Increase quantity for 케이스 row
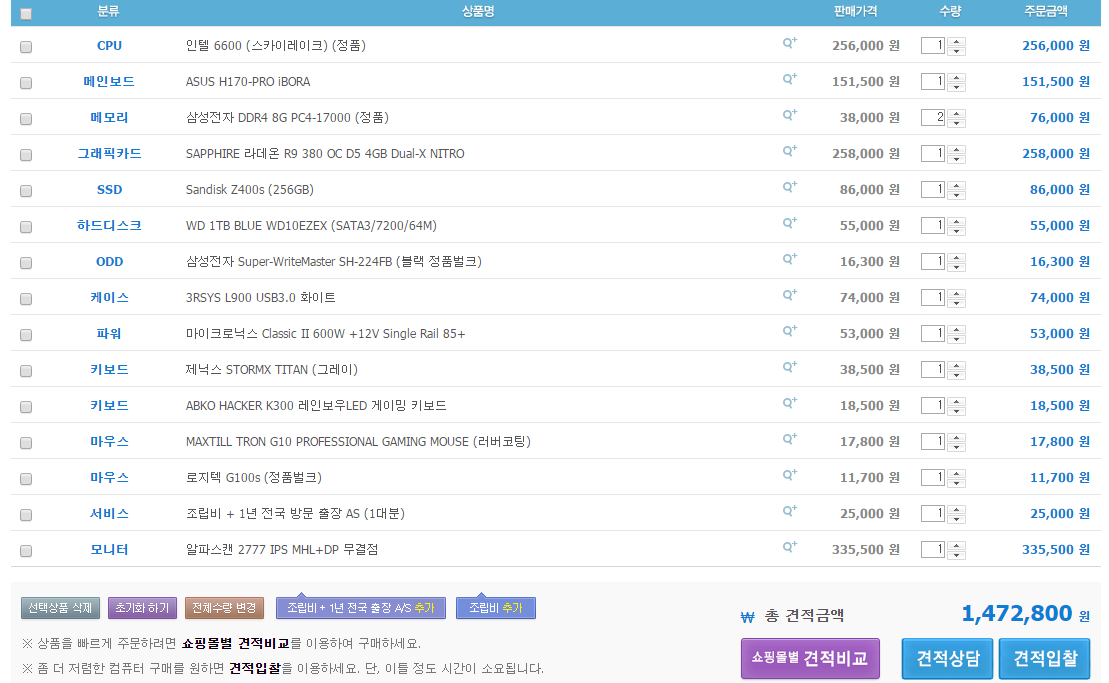1109x683 pixels. (956, 293)
